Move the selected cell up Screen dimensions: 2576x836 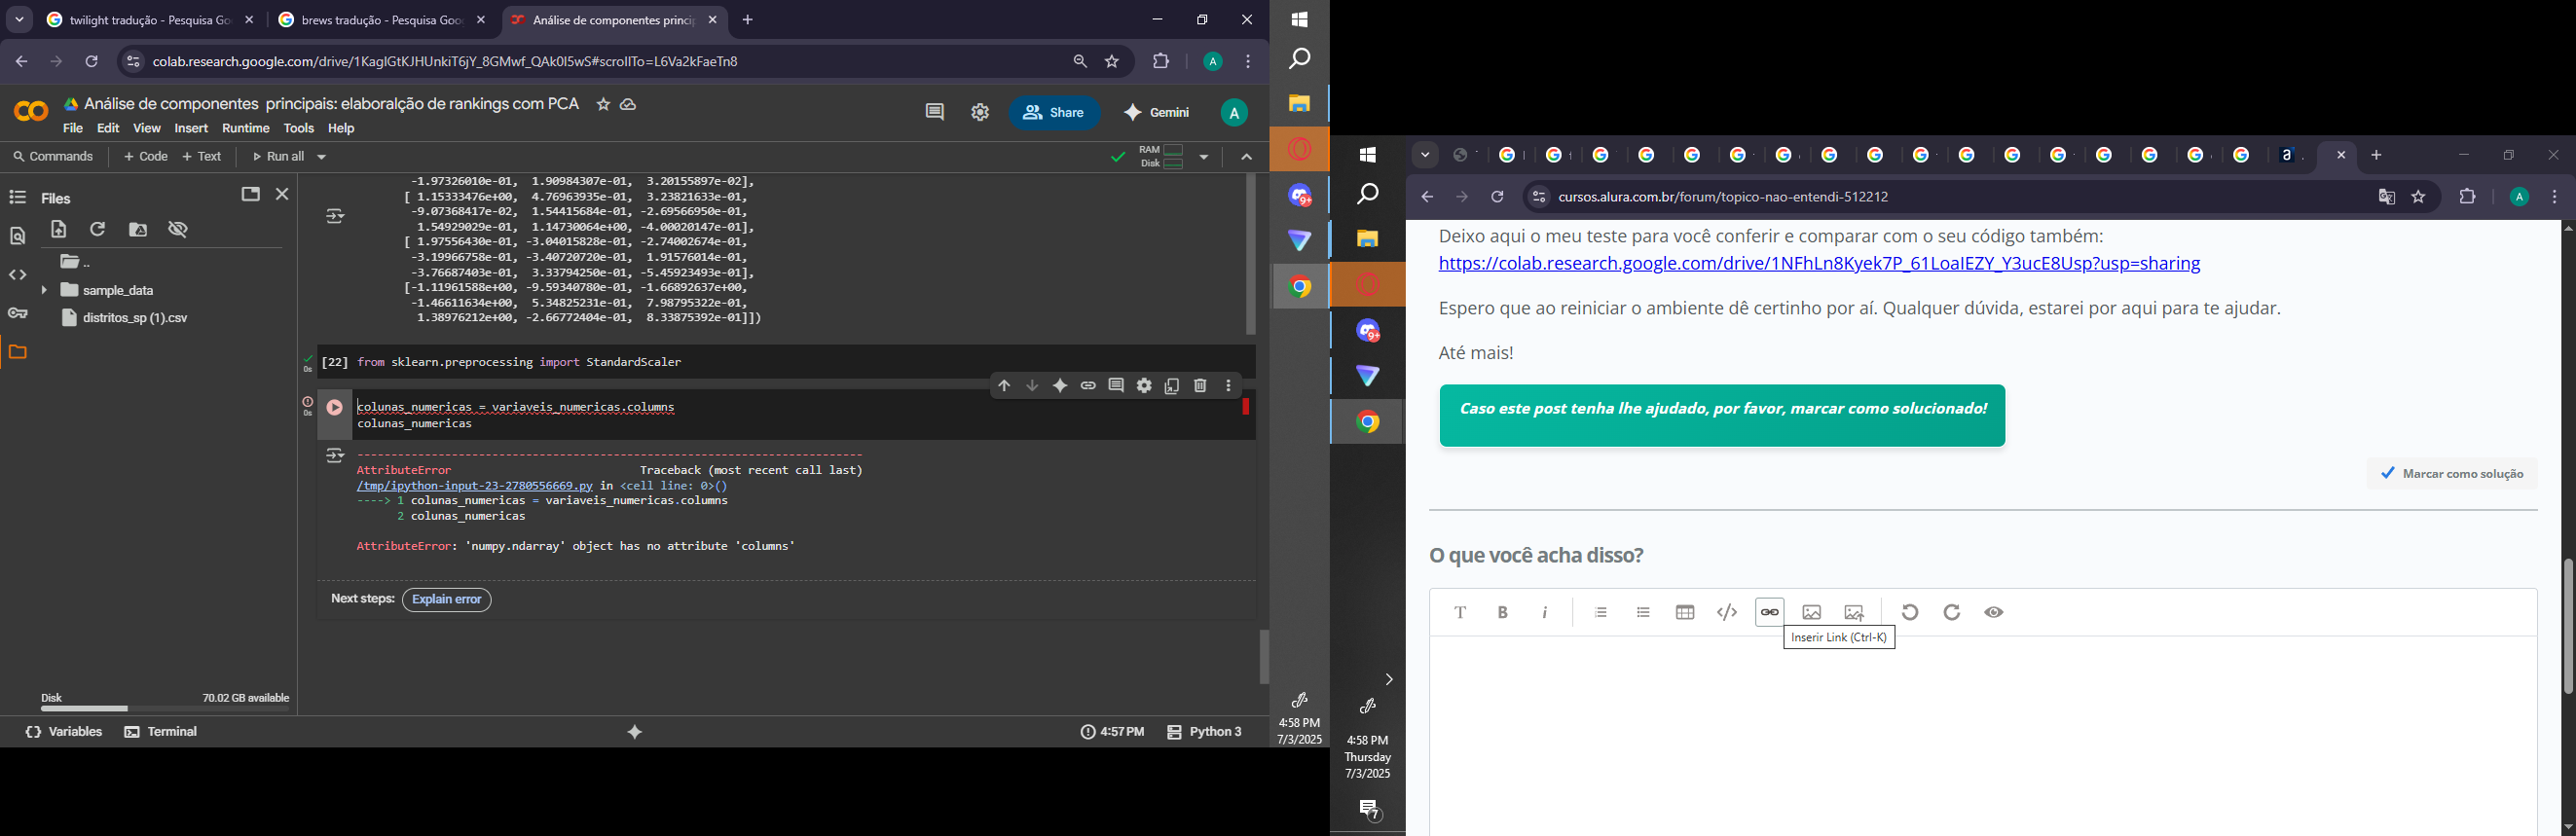[1004, 386]
